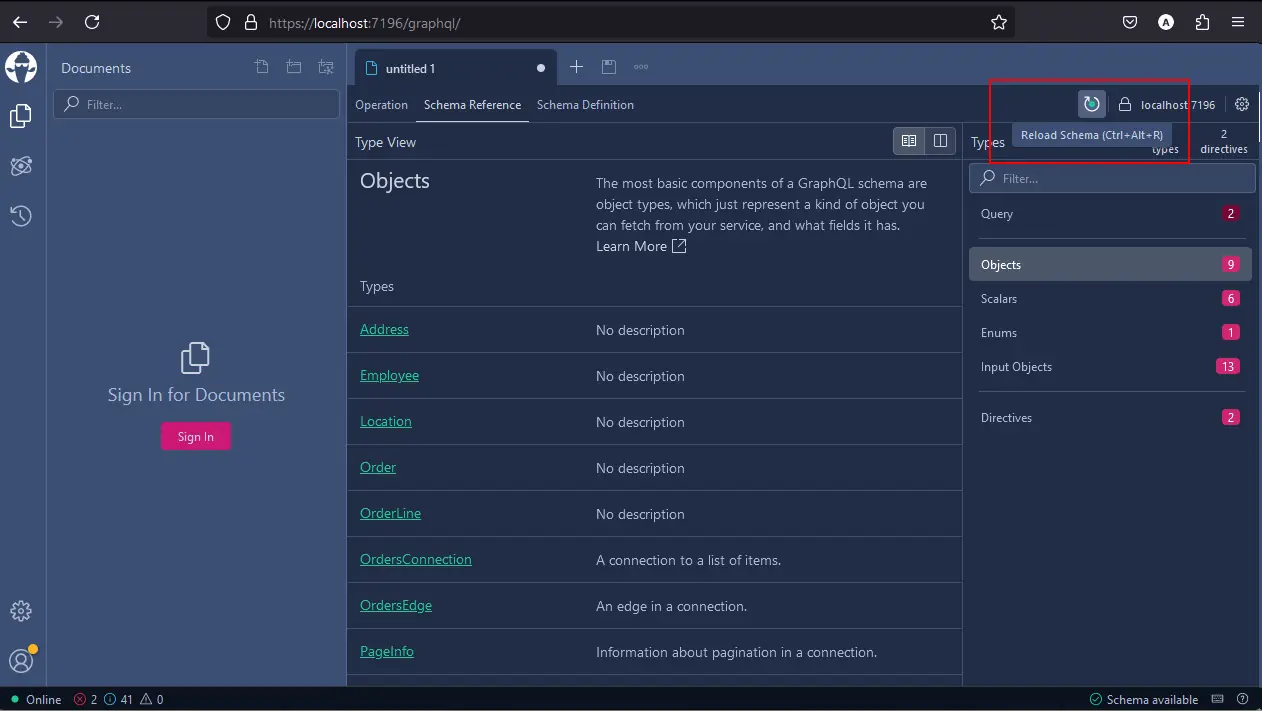The width and height of the screenshot is (1262, 711).
Task: Click the help question mark in status bar
Action: [x=1243, y=699]
